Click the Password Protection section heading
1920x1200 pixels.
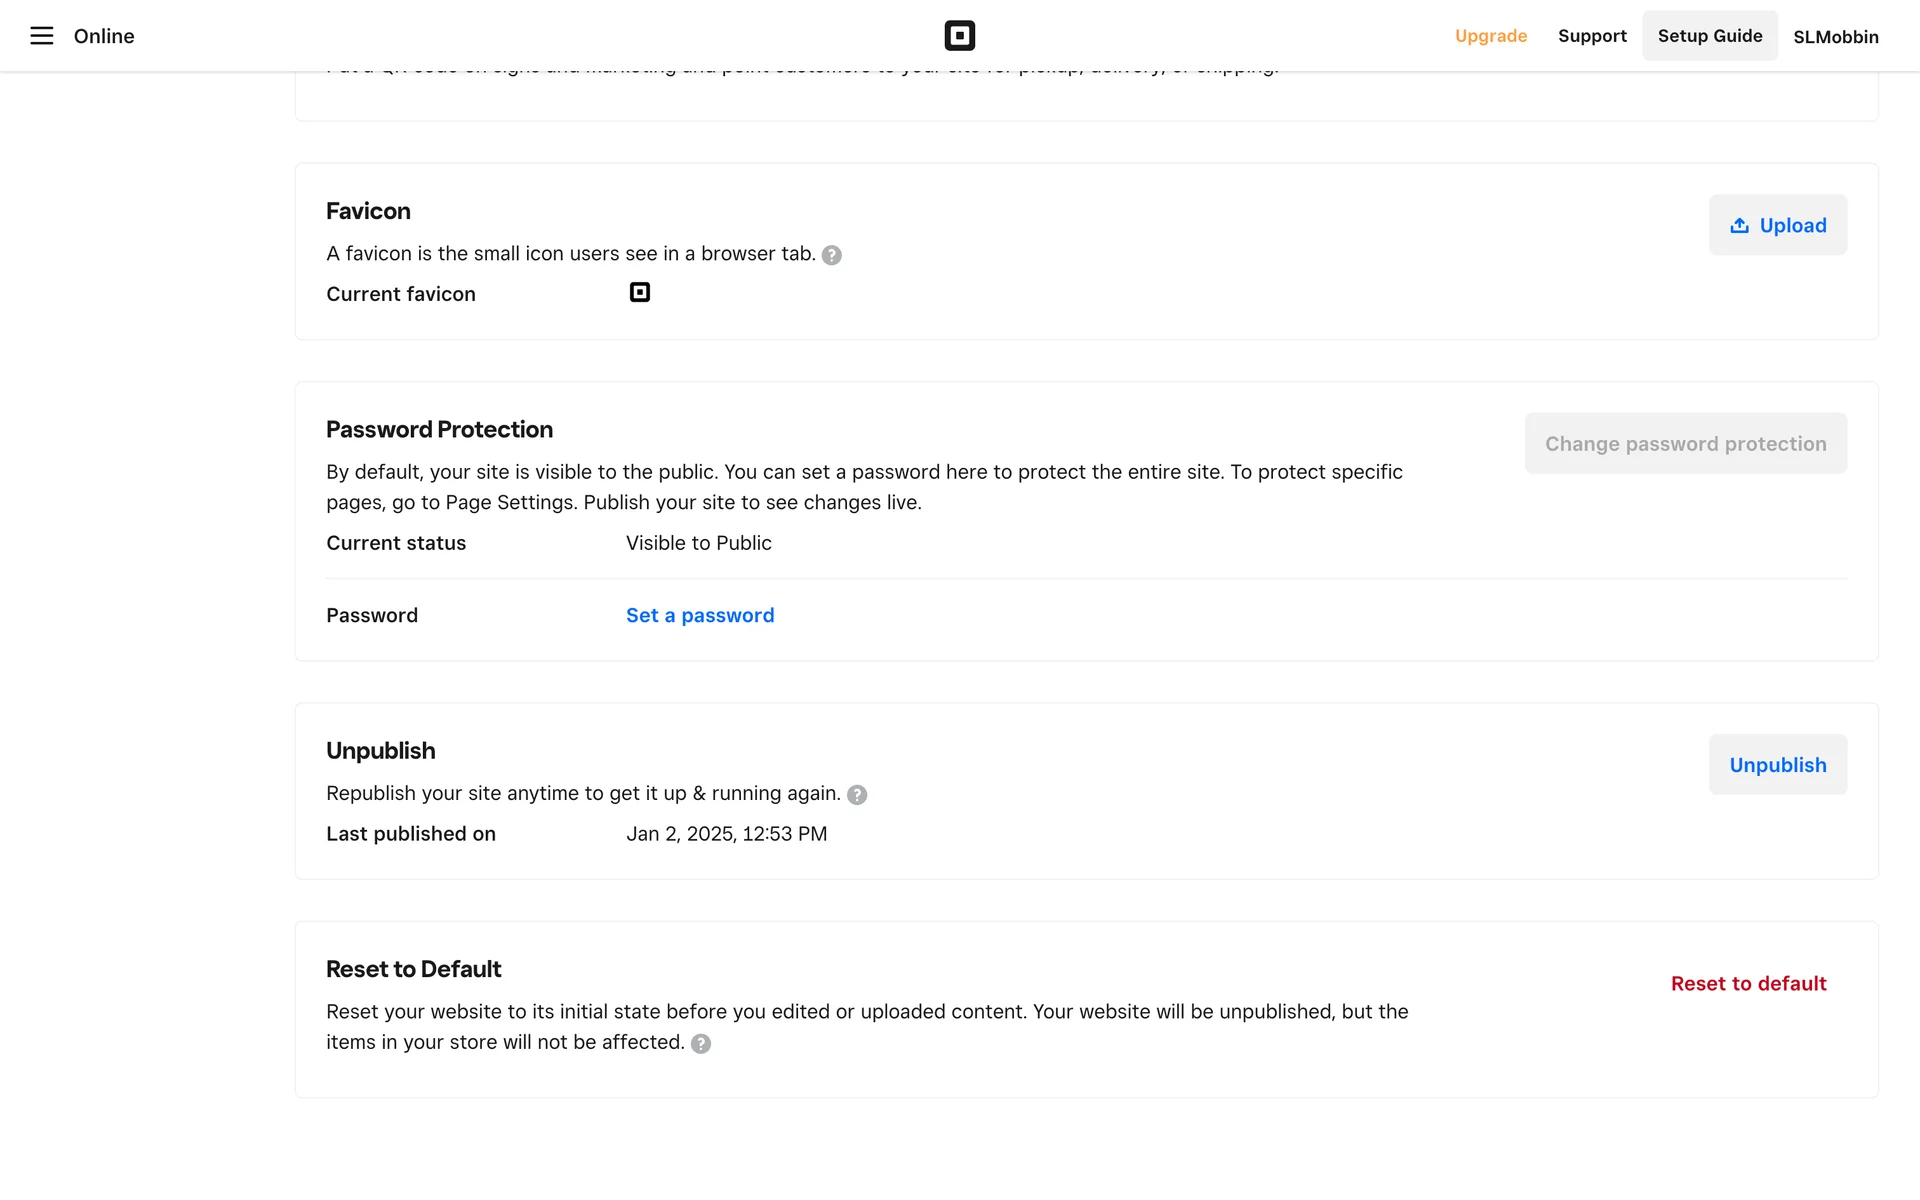click(439, 430)
